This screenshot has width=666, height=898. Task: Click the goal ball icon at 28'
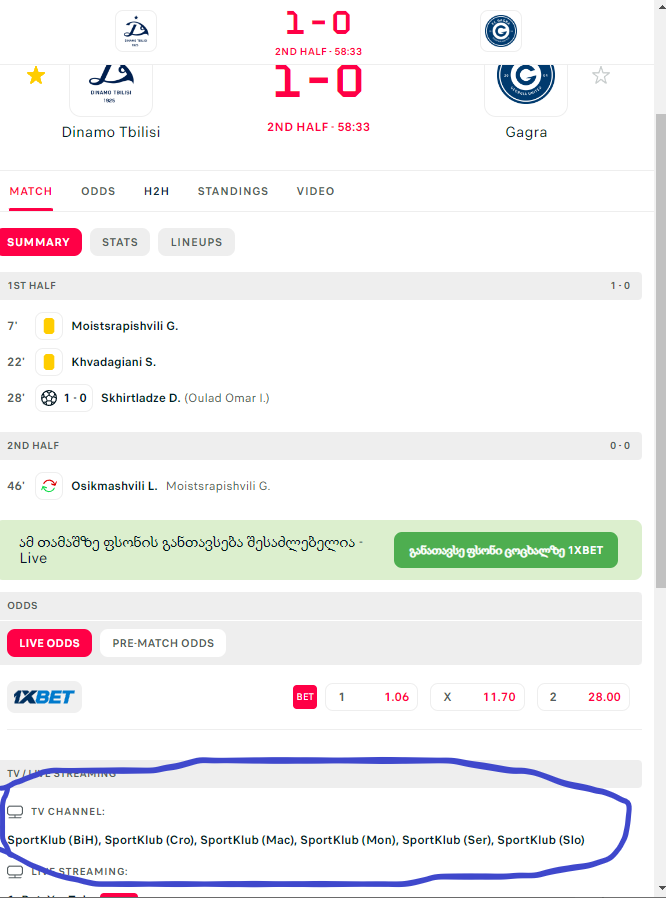pyautogui.click(x=49, y=398)
